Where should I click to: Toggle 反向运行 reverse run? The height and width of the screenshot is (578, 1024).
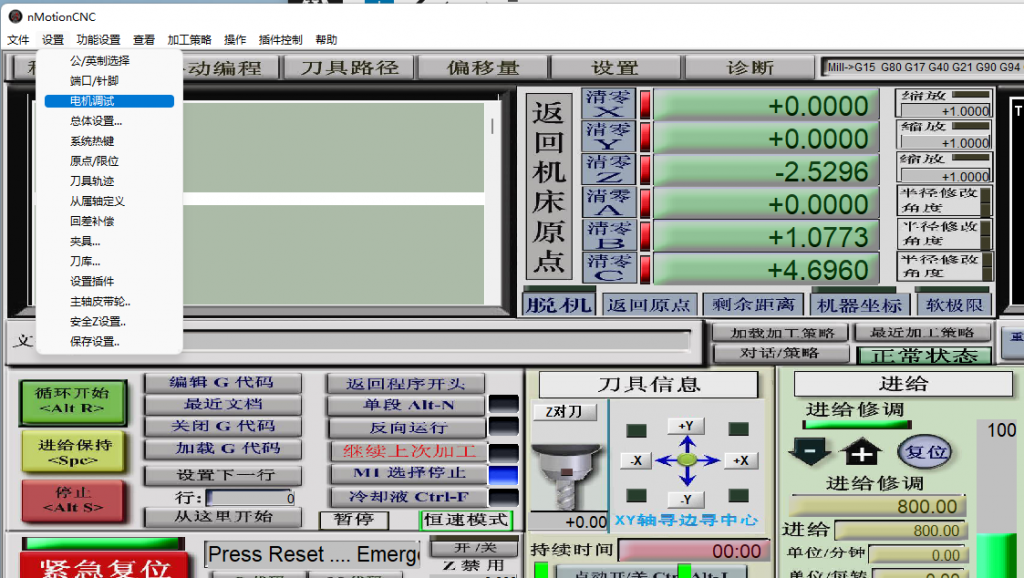[x=407, y=428]
